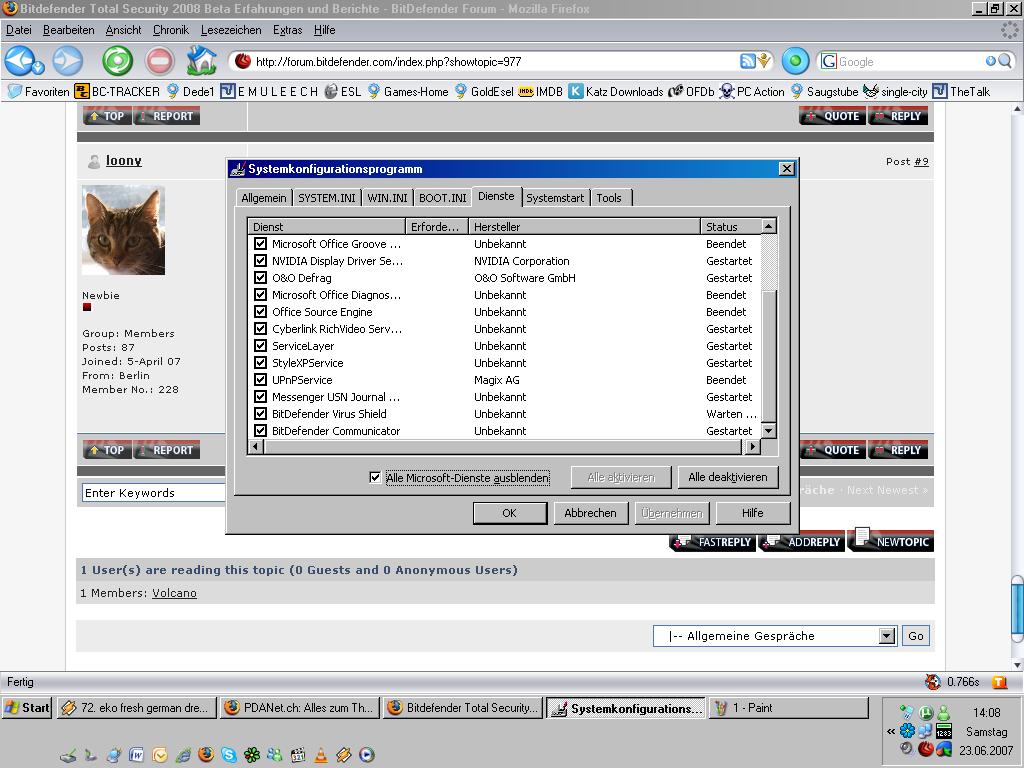Reload page with green refresh icon
1024x768 pixels.
click(x=118, y=61)
